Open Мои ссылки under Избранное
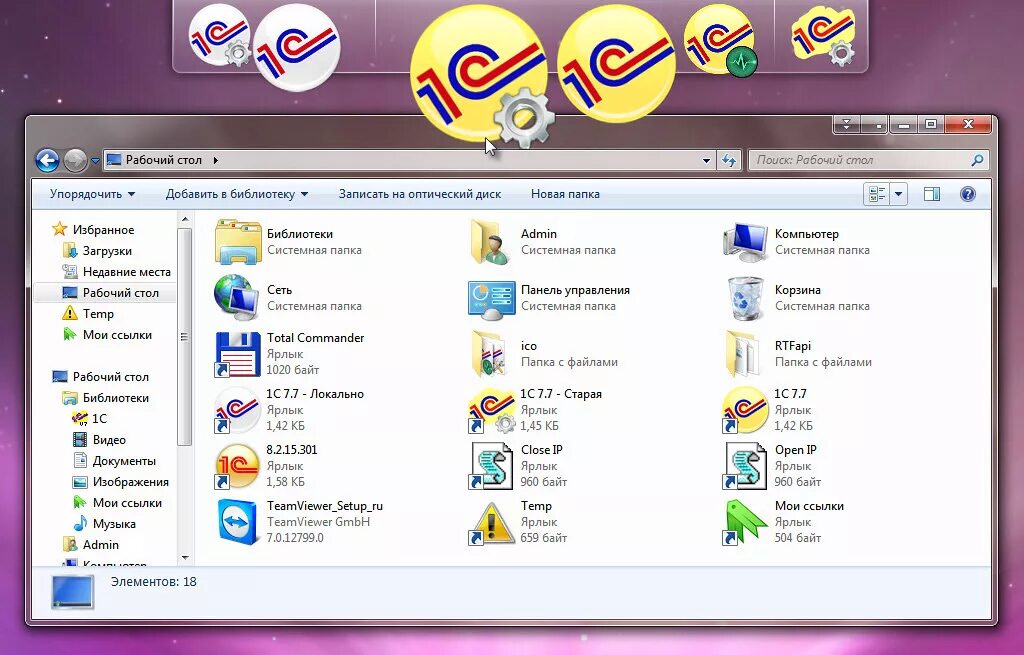 click(117, 334)
